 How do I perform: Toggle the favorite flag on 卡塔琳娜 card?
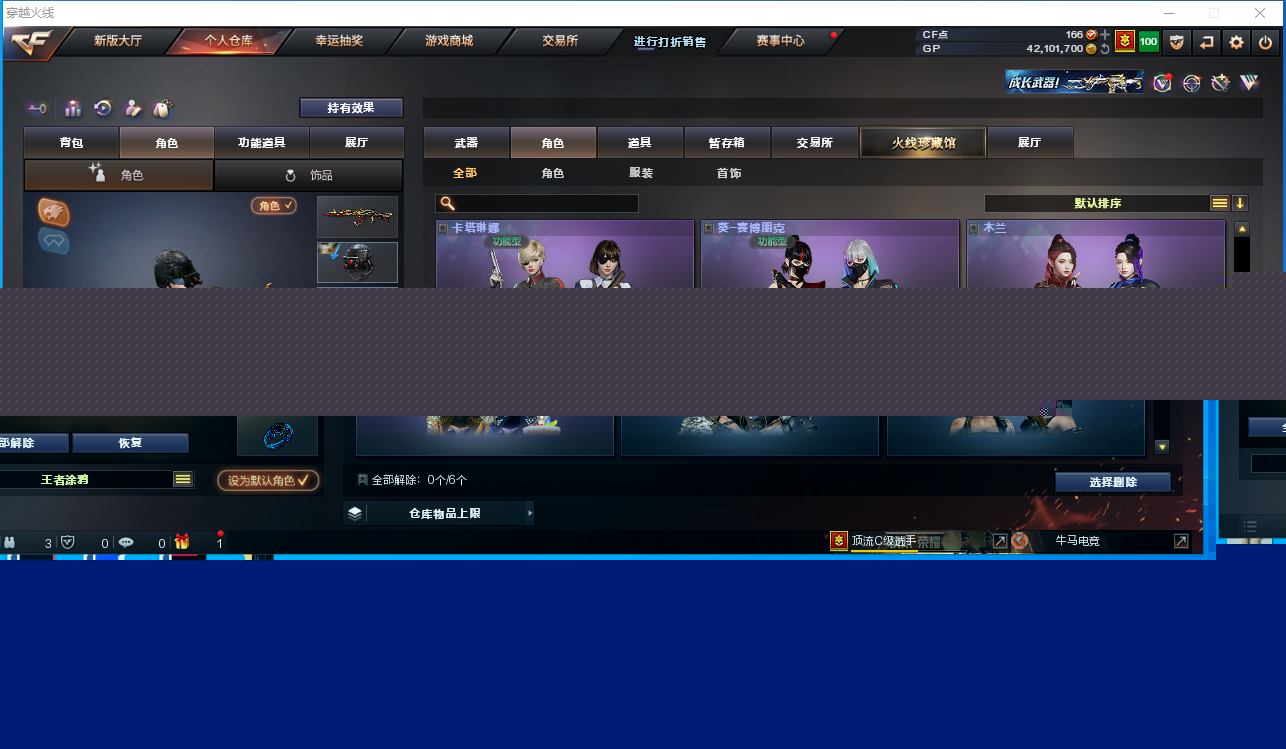[x=443, y=228]
